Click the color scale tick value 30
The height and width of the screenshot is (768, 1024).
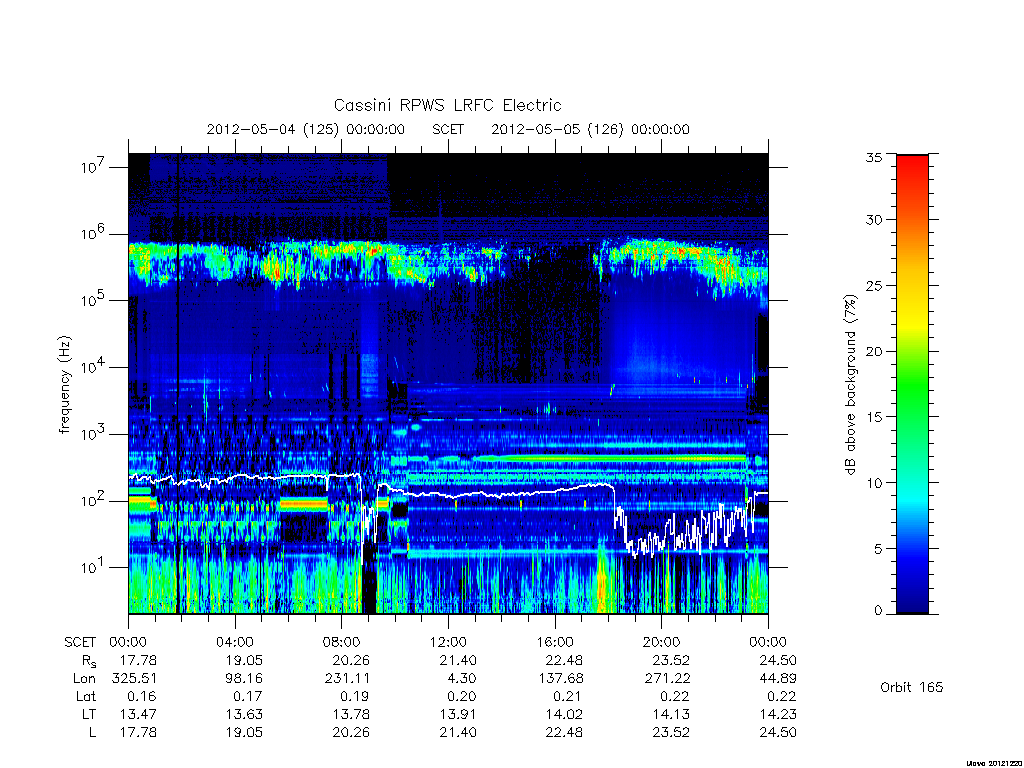tap(873, 219)
